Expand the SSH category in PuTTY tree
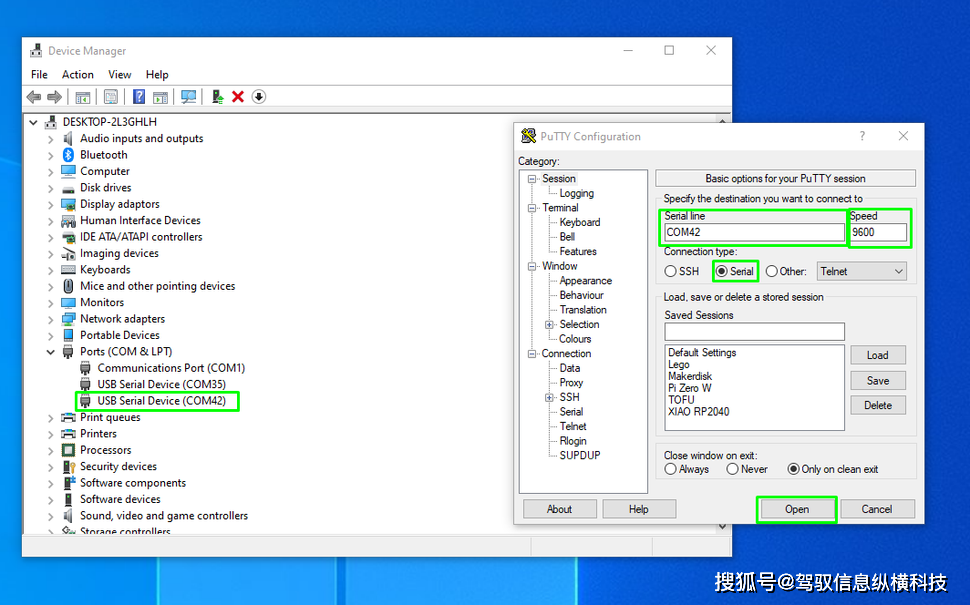 (549, 397)
